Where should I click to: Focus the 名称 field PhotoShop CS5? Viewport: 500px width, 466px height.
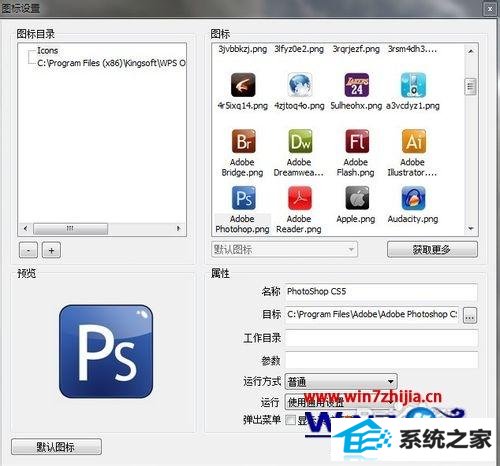(381, 292)
